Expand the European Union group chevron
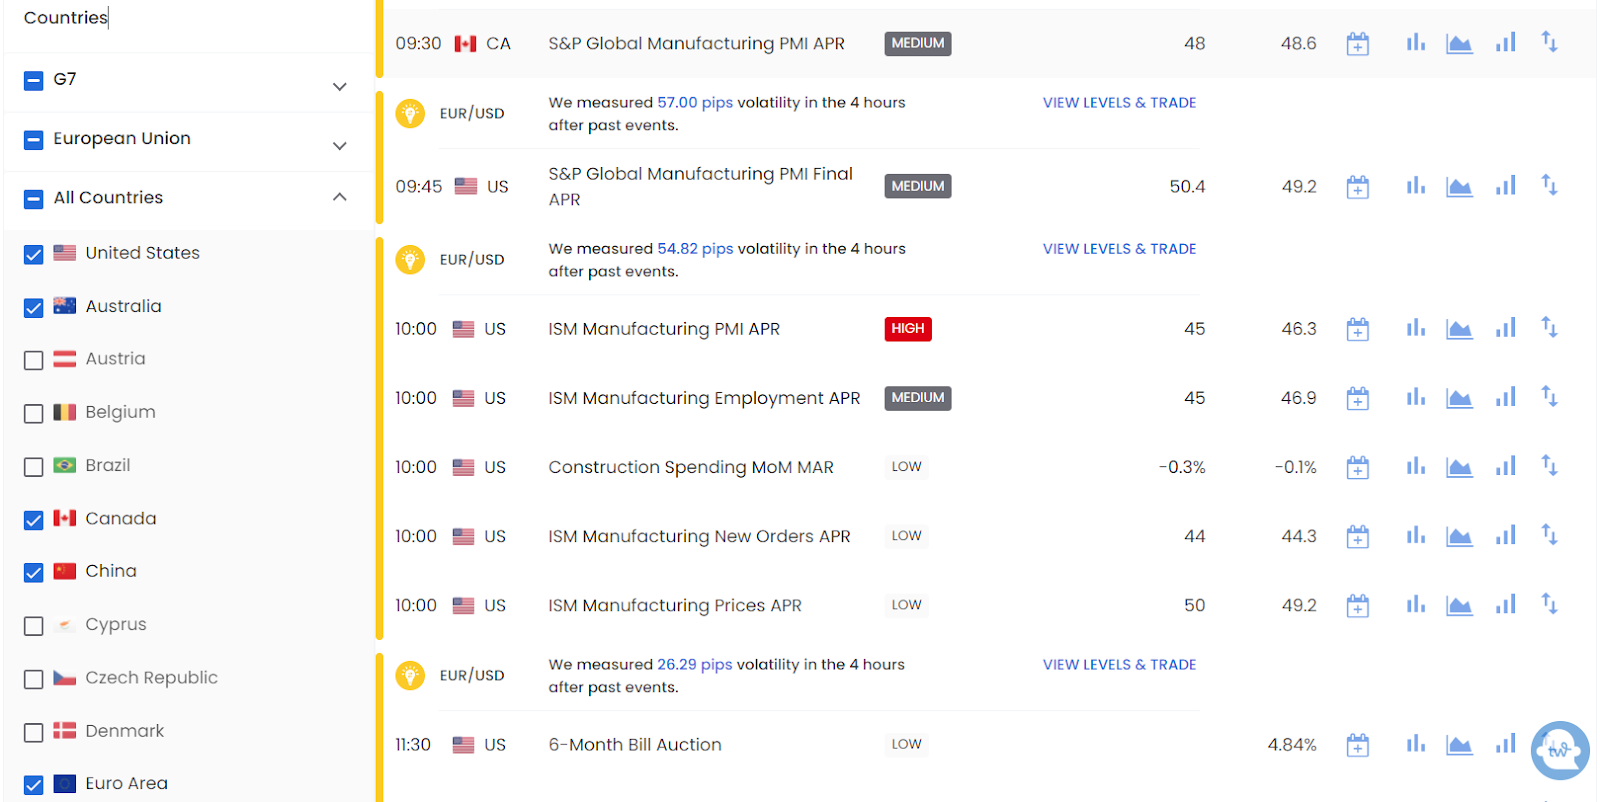 [x=340, y=146]
